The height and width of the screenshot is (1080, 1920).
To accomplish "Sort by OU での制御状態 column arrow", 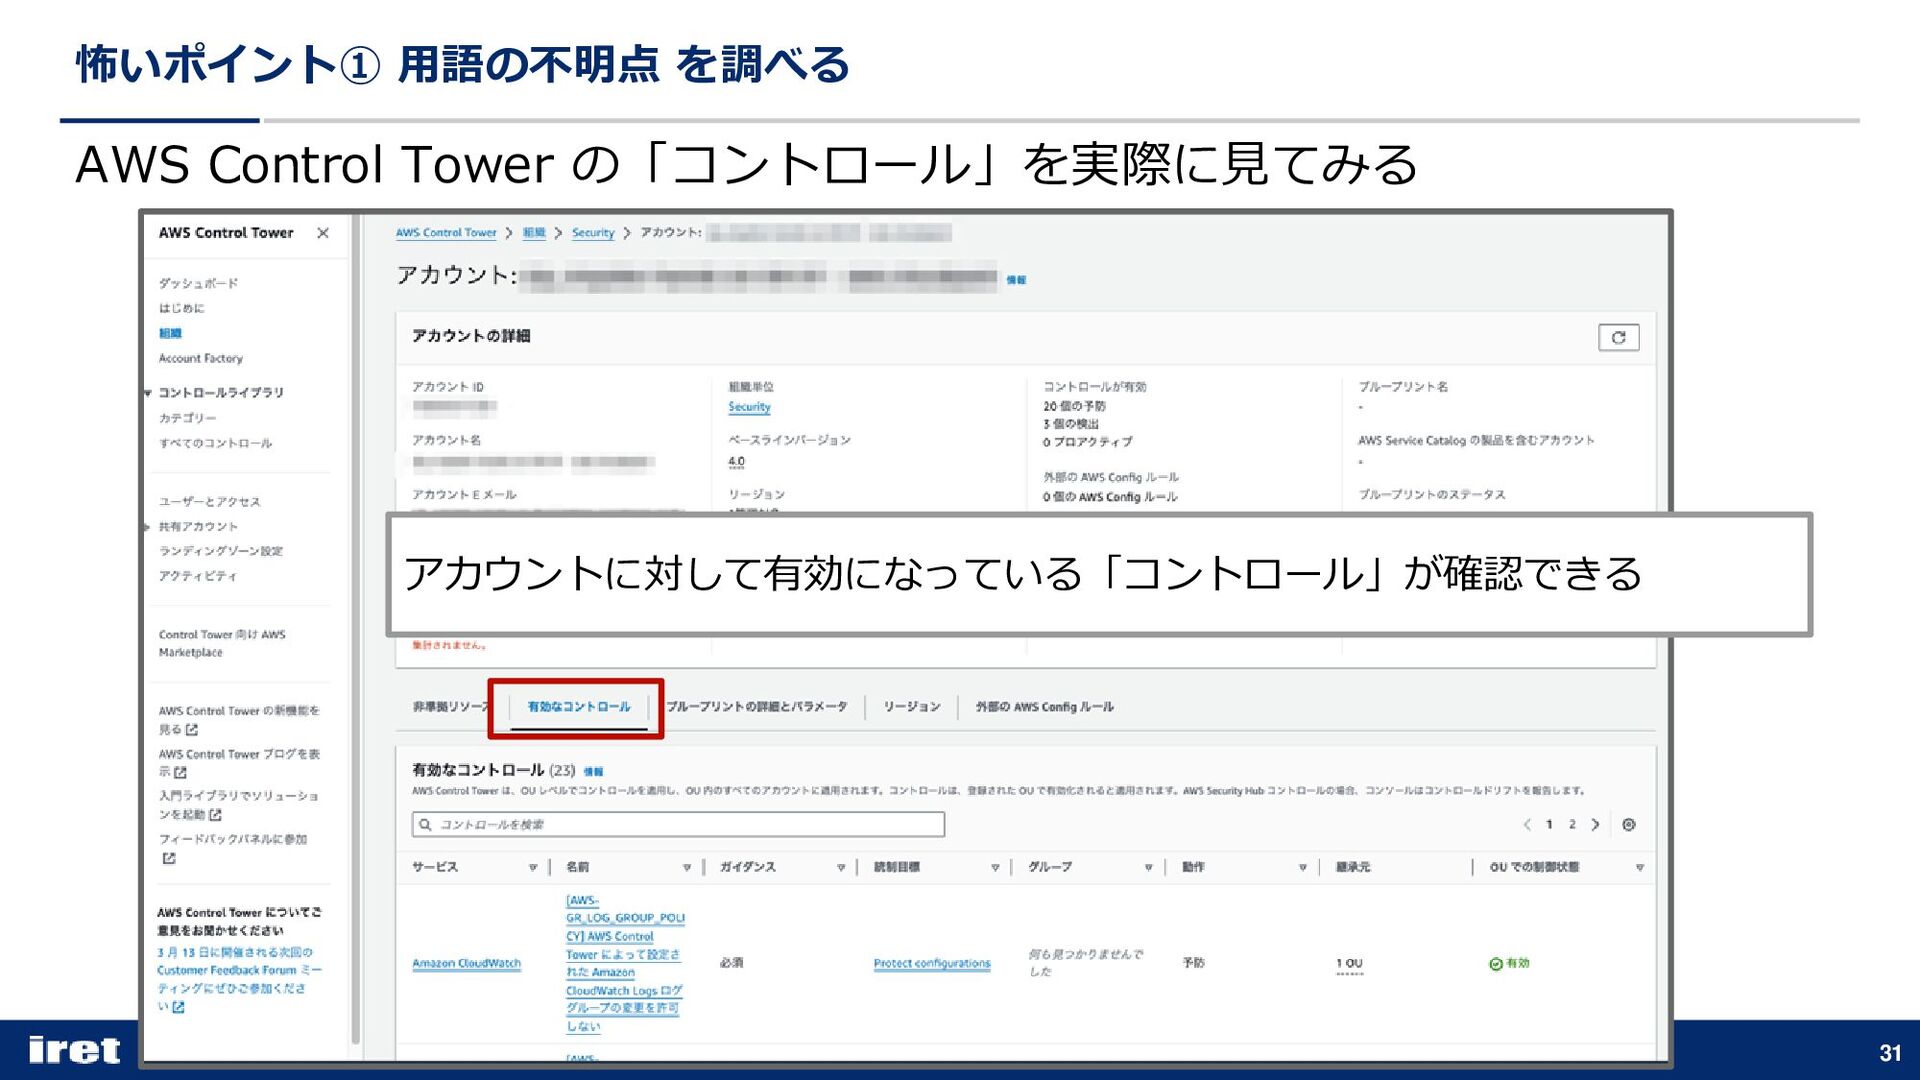I will (1640, 868).
